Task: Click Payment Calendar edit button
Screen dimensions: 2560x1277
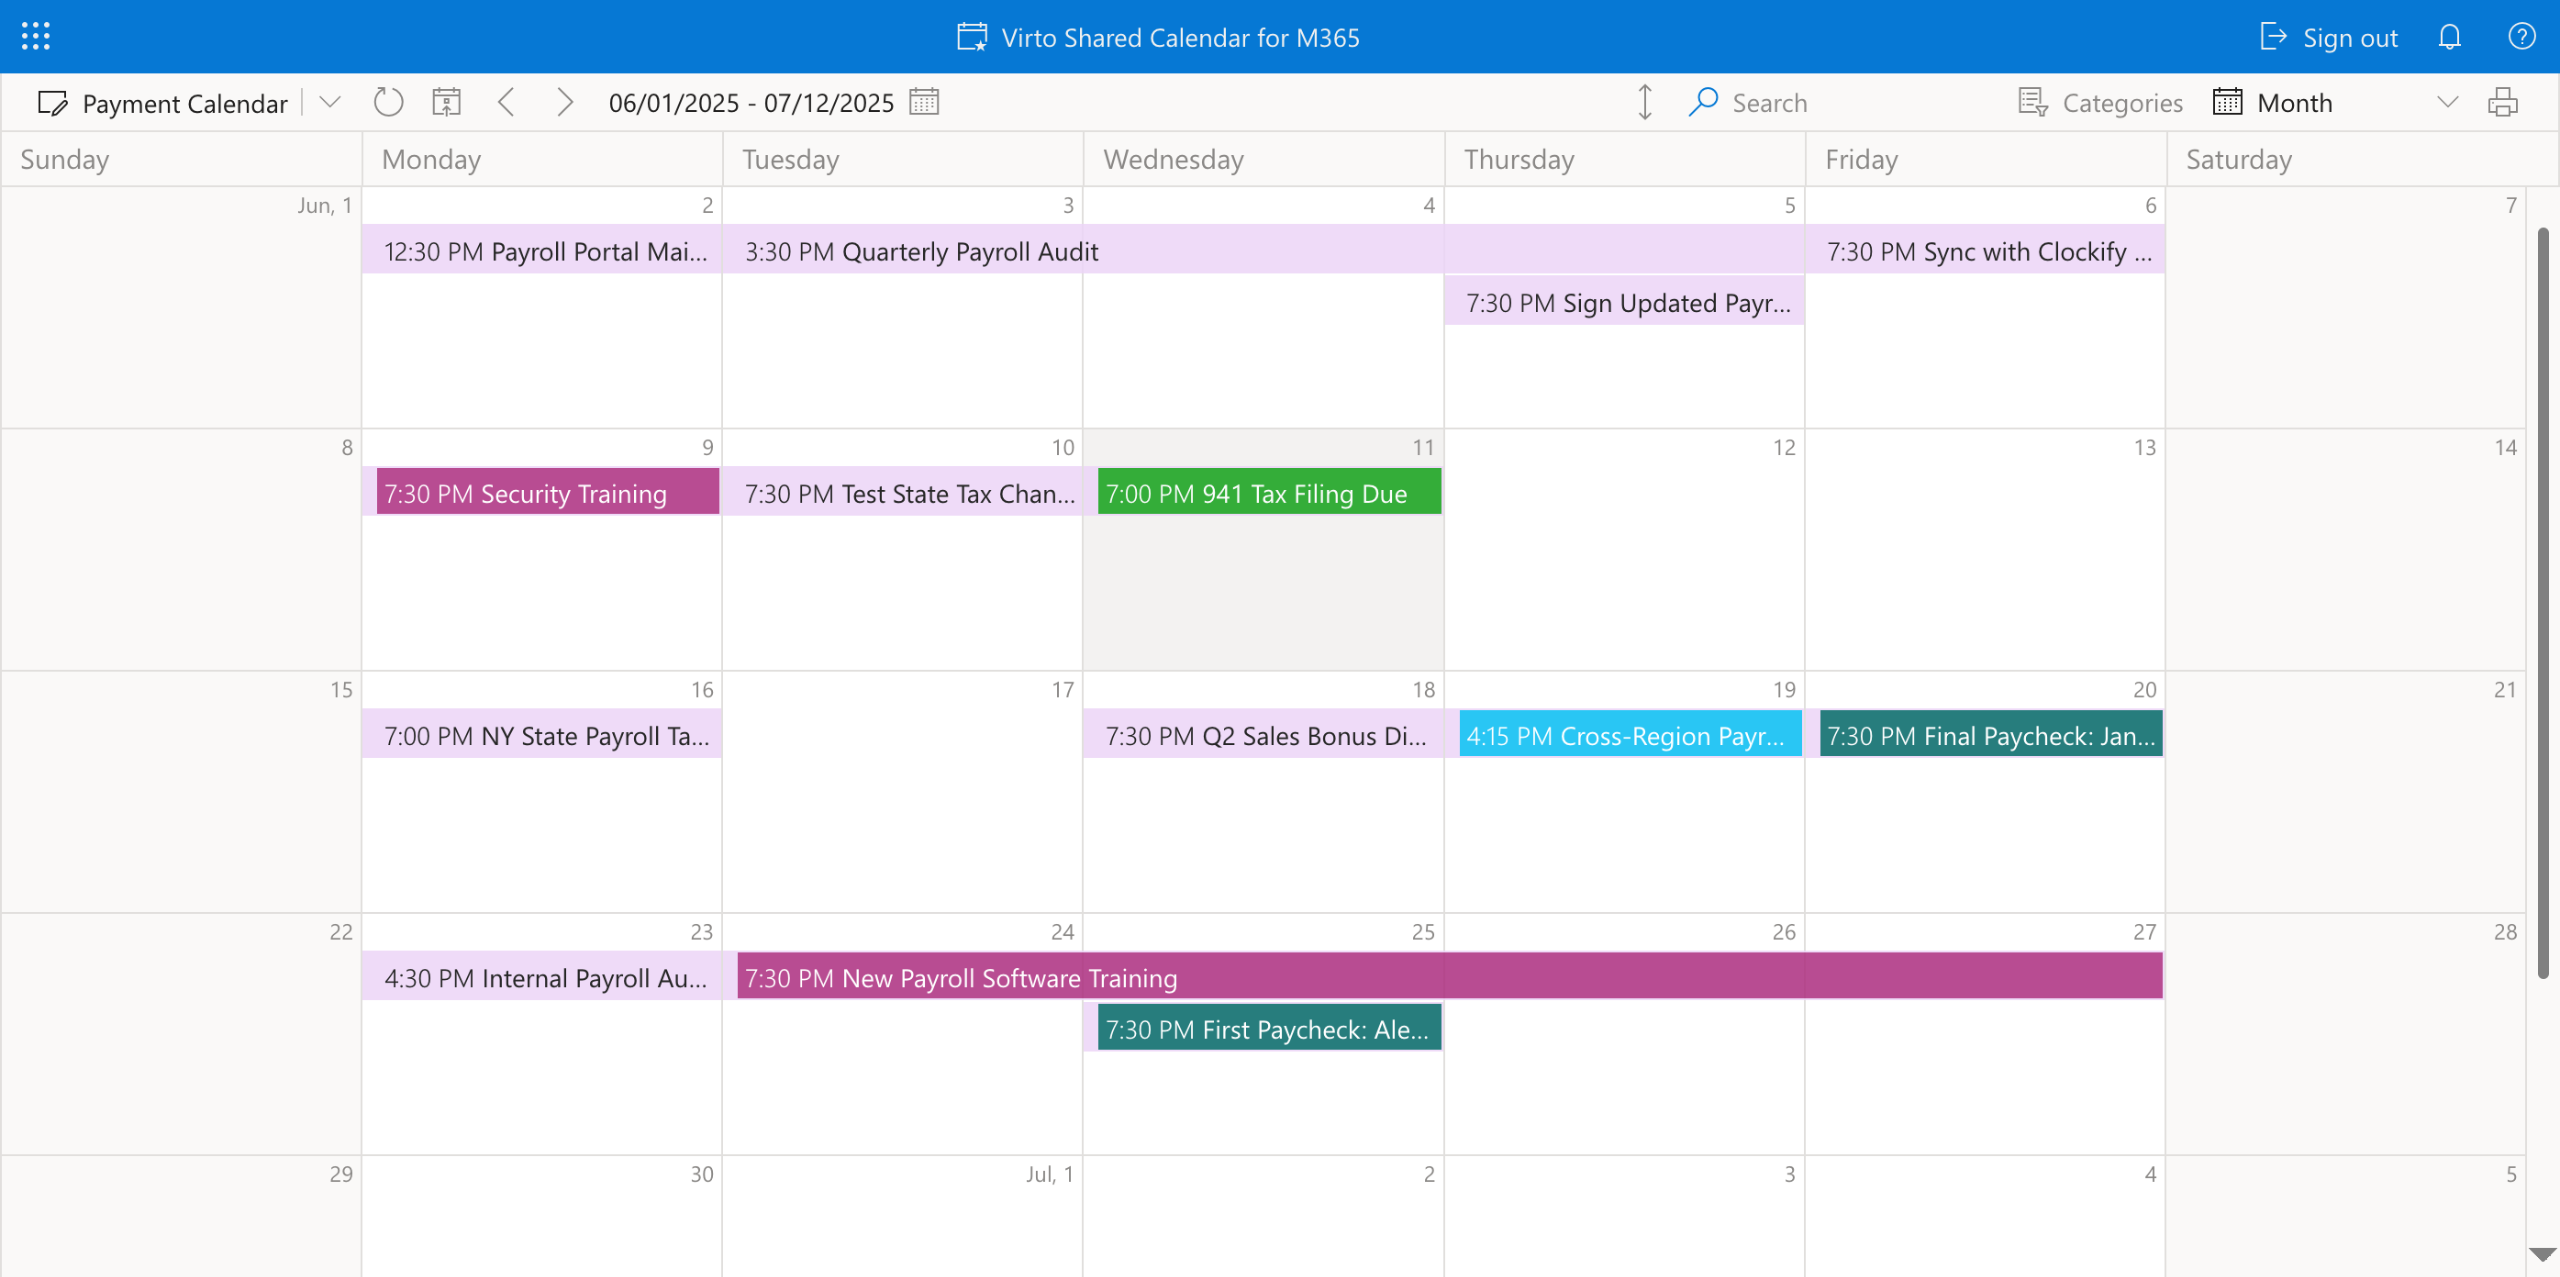Action: [164, 103]
